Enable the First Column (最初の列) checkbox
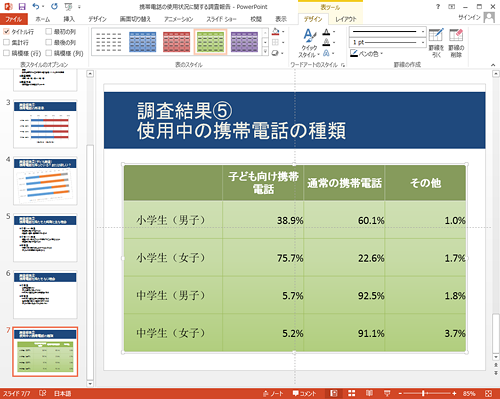The width and height of the screenshot is (500, 399). click(49, 32)
